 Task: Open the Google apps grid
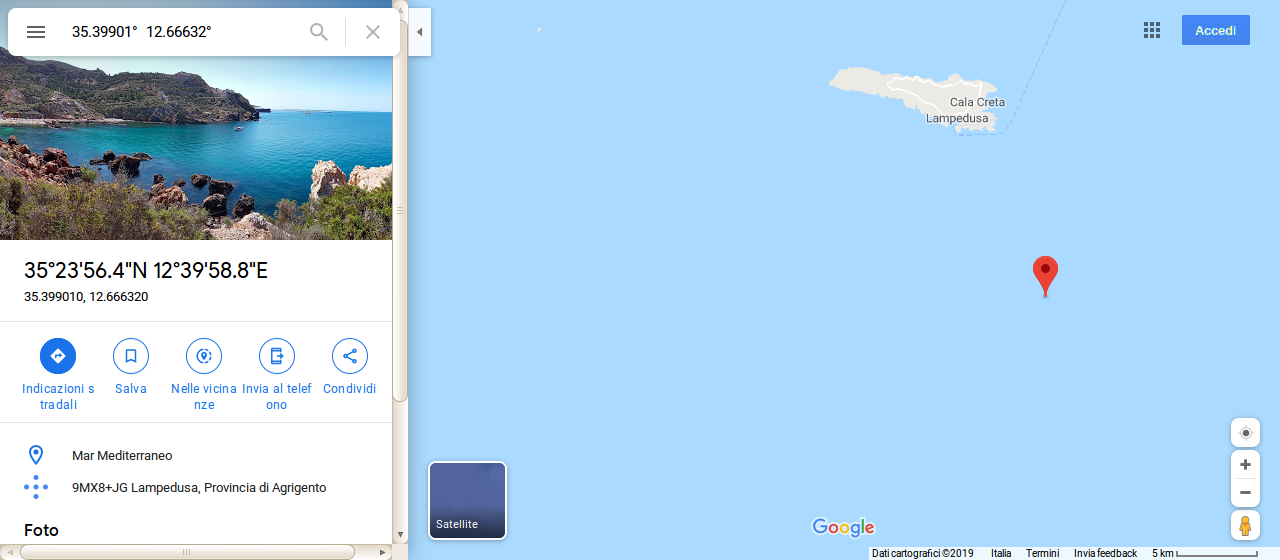[1152, 30]
